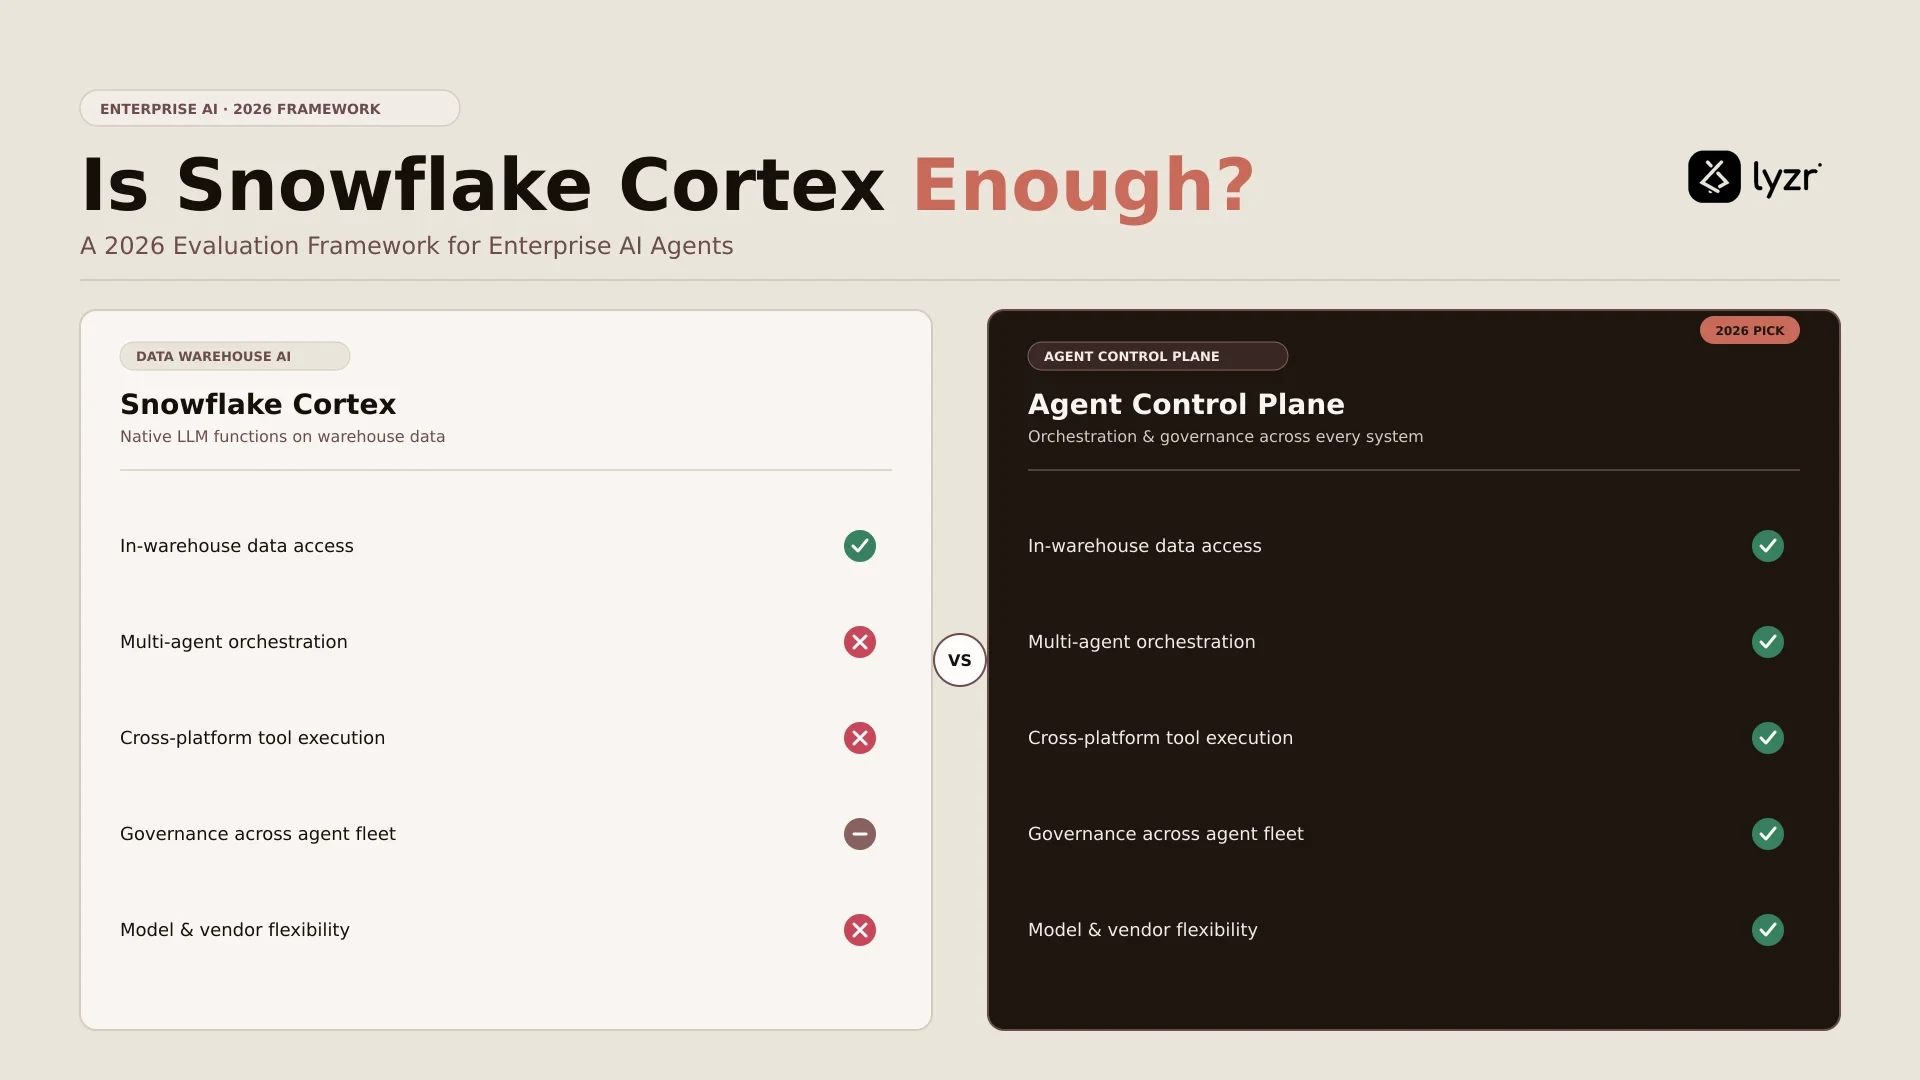Click the '2026 Evaluation Framework' subtitle
The width and height of the screenshot is (1920, 1080).
pyautogui.click(x=407, y=246)
